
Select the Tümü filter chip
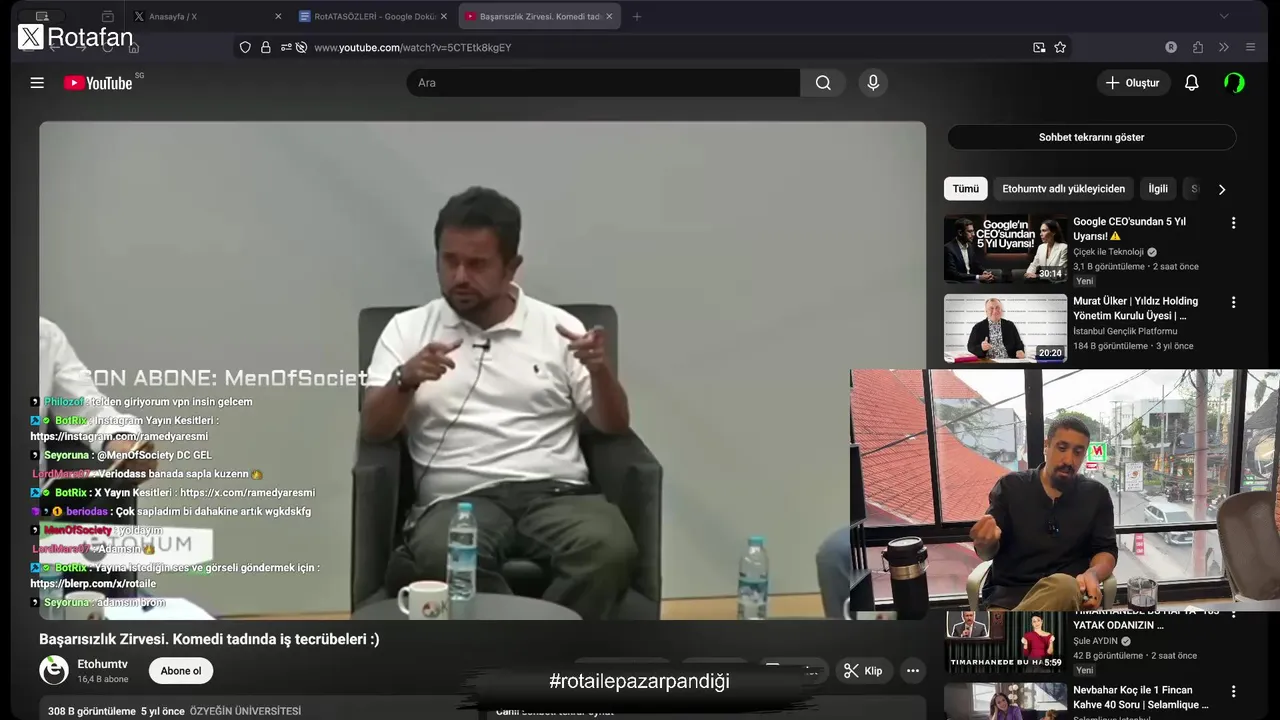click(965, 188)
